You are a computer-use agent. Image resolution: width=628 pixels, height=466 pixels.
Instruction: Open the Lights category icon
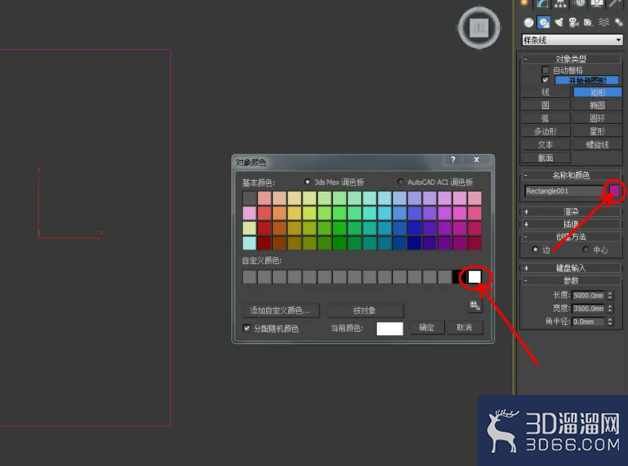tap(559, 22)
